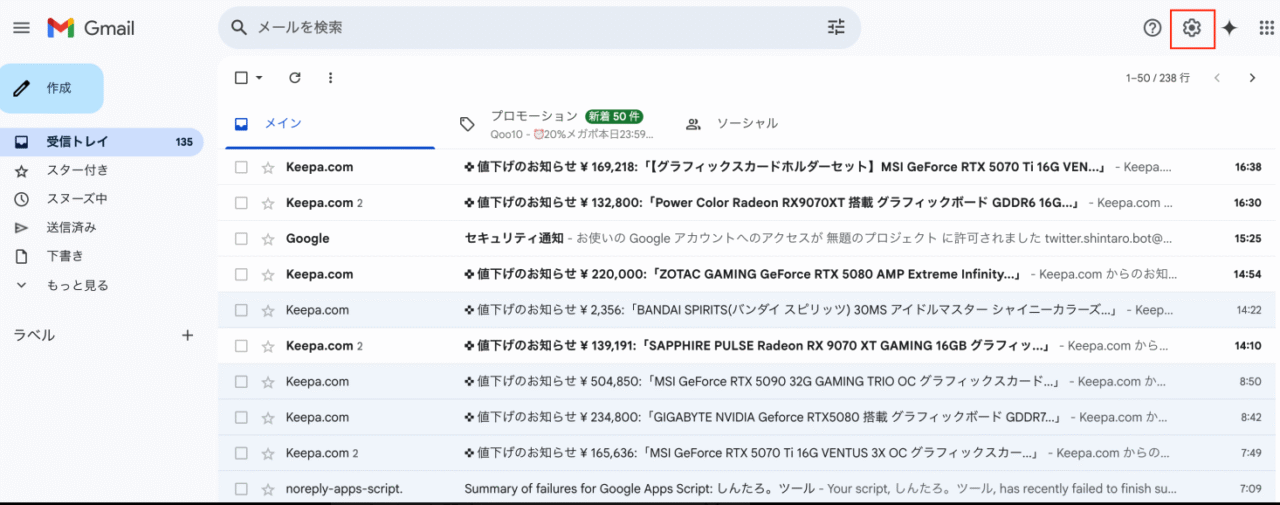Star the Google security notification email

pos(267,239)
